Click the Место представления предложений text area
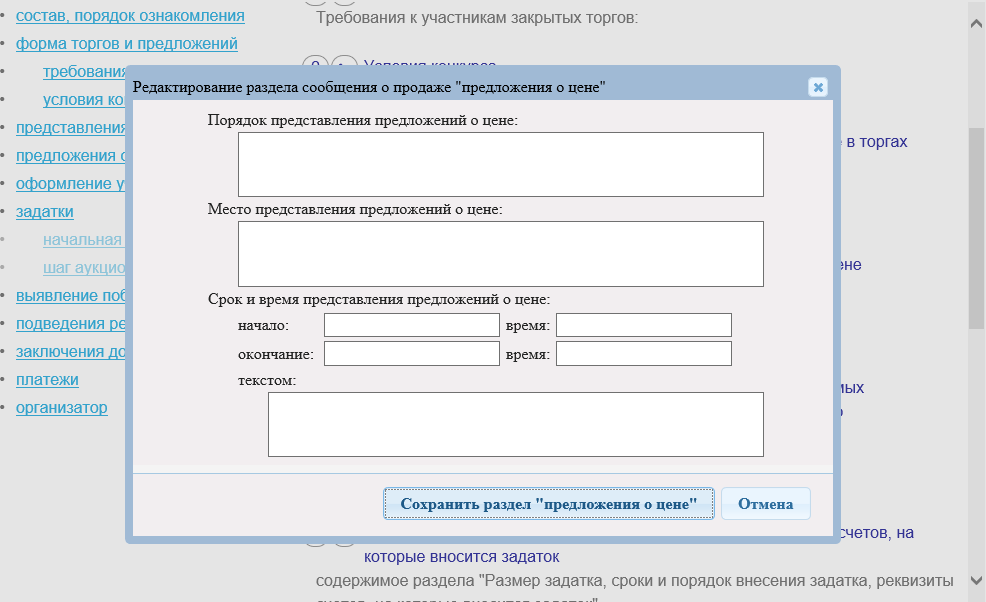The width and height of the screenshot is (986, 602). tap(500, 254)
